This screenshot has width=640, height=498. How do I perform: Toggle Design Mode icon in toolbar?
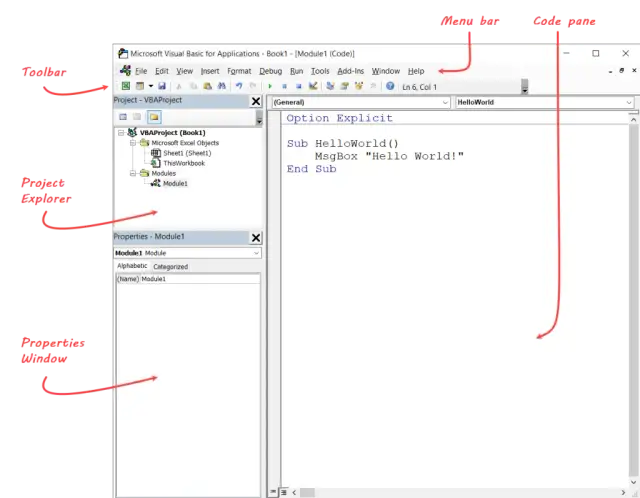(x=313, y=86)
